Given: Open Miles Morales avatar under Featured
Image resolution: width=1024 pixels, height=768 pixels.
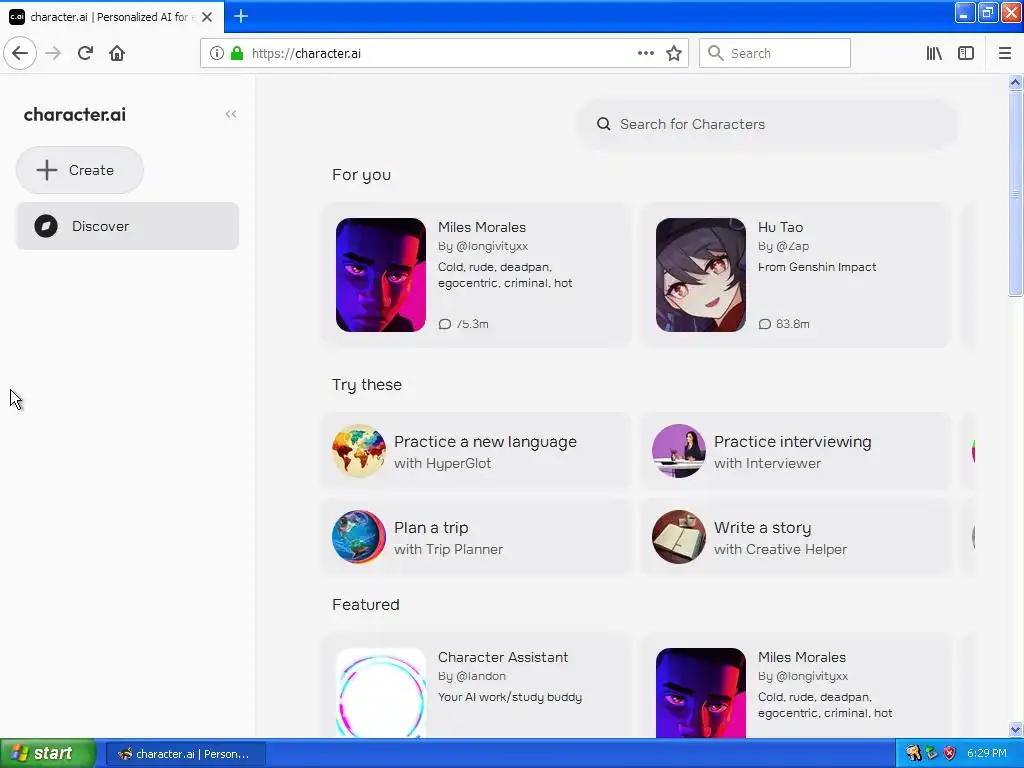Looking at the screenshot, I should click(x=701, y=693).
